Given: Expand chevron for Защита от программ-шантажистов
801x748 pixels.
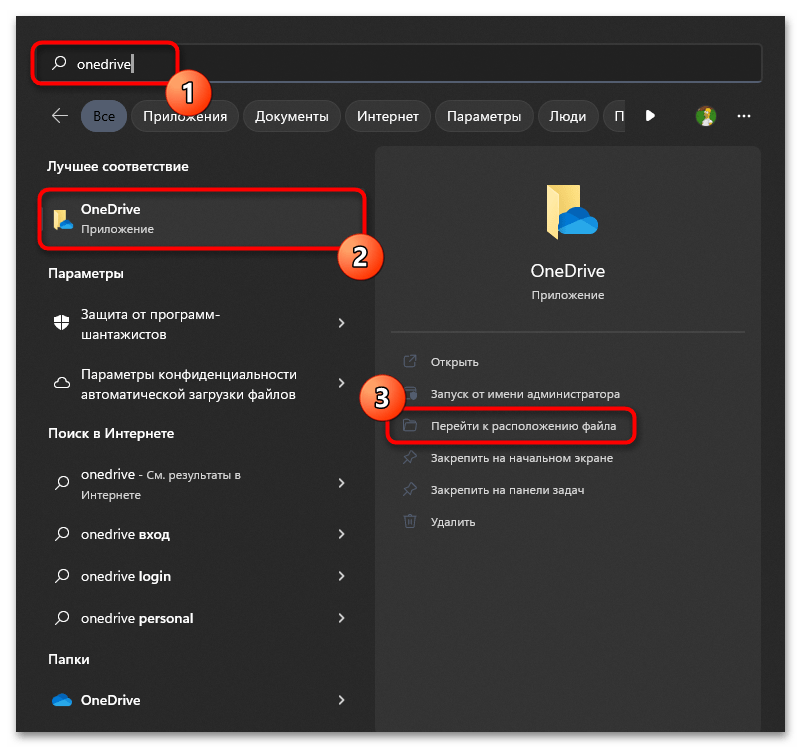Looking at the screenshot, I should (341, 323).
